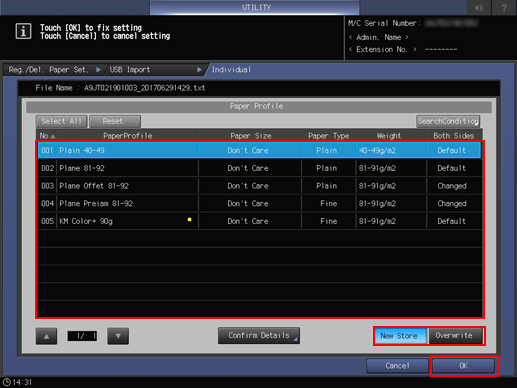The image size is (517, 388).
Task: Cancel the import setting
Action: pos(397,366)
